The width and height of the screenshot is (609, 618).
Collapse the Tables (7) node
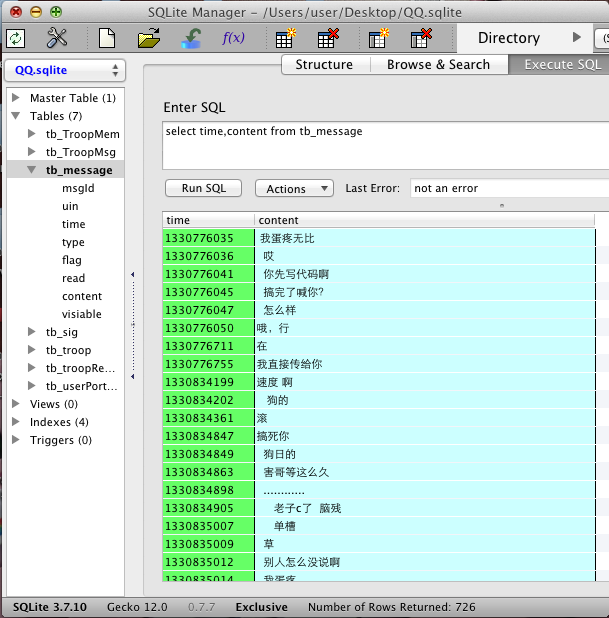(16, 116)
